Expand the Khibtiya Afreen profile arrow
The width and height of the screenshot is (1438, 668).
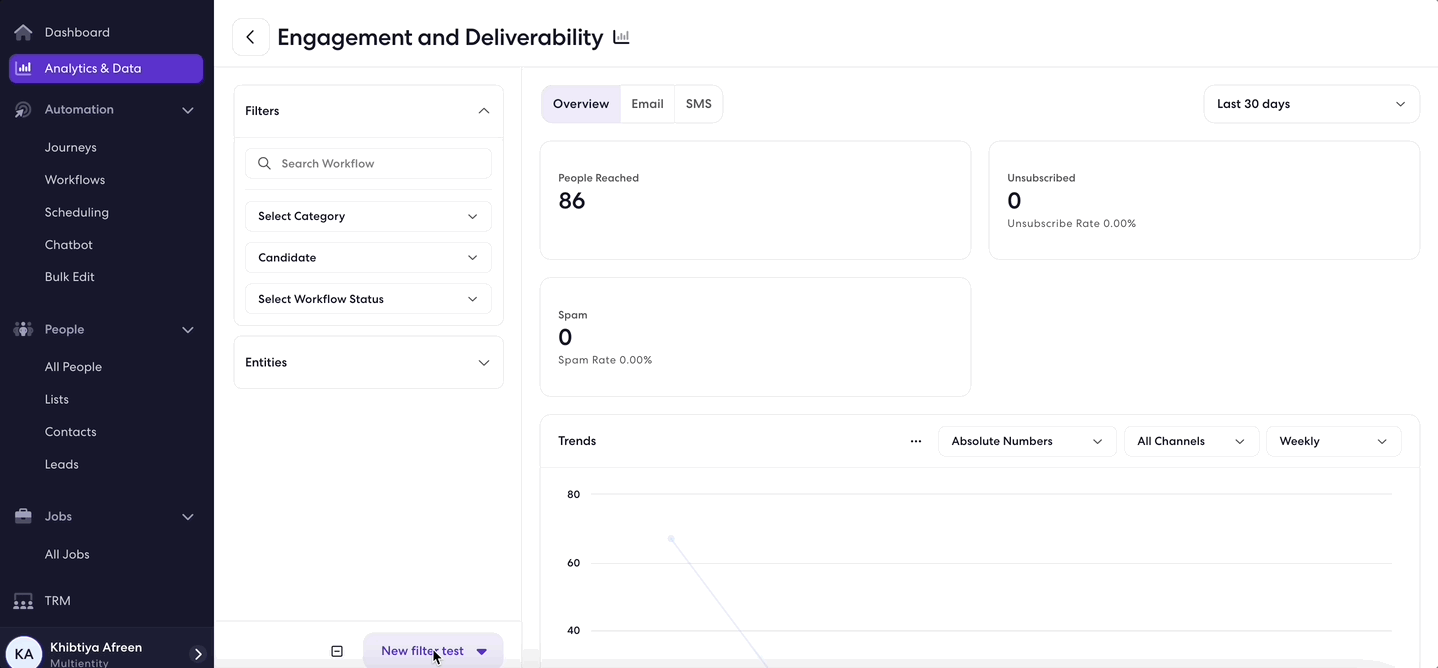click(x=198, y=654)
